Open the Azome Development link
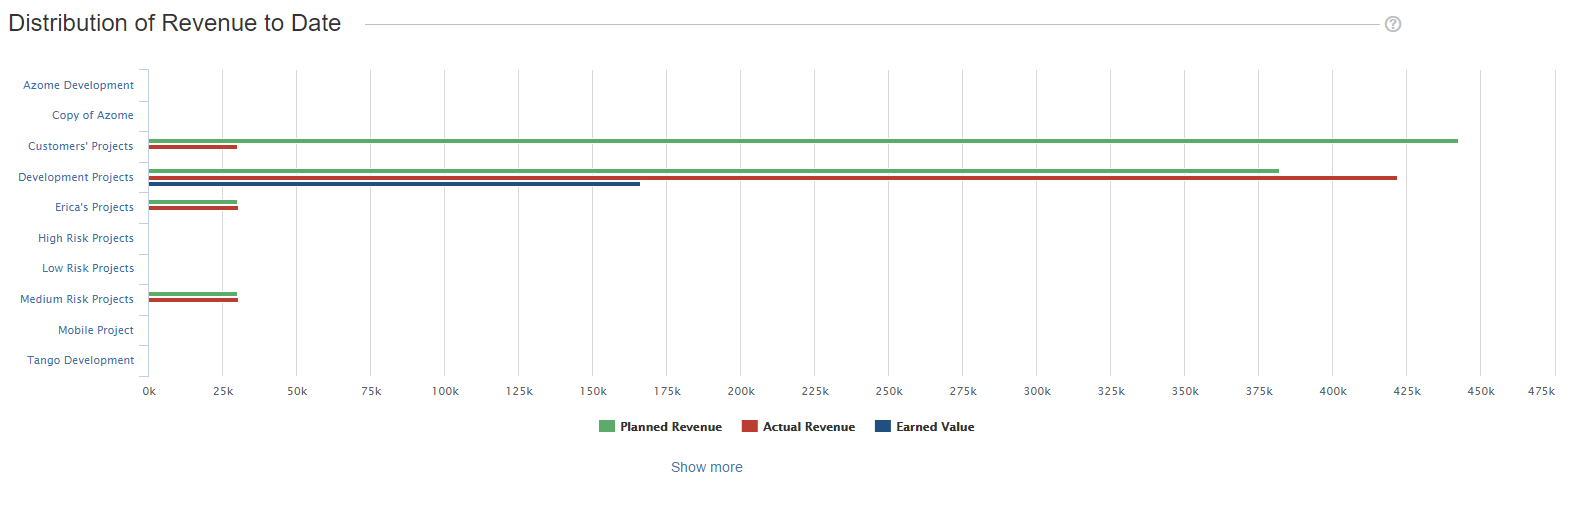Screen dimensions: 1588x520 (x=78, y=86)
